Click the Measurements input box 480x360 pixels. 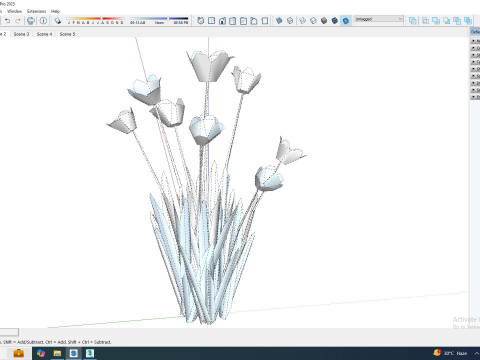coord(9,332)
